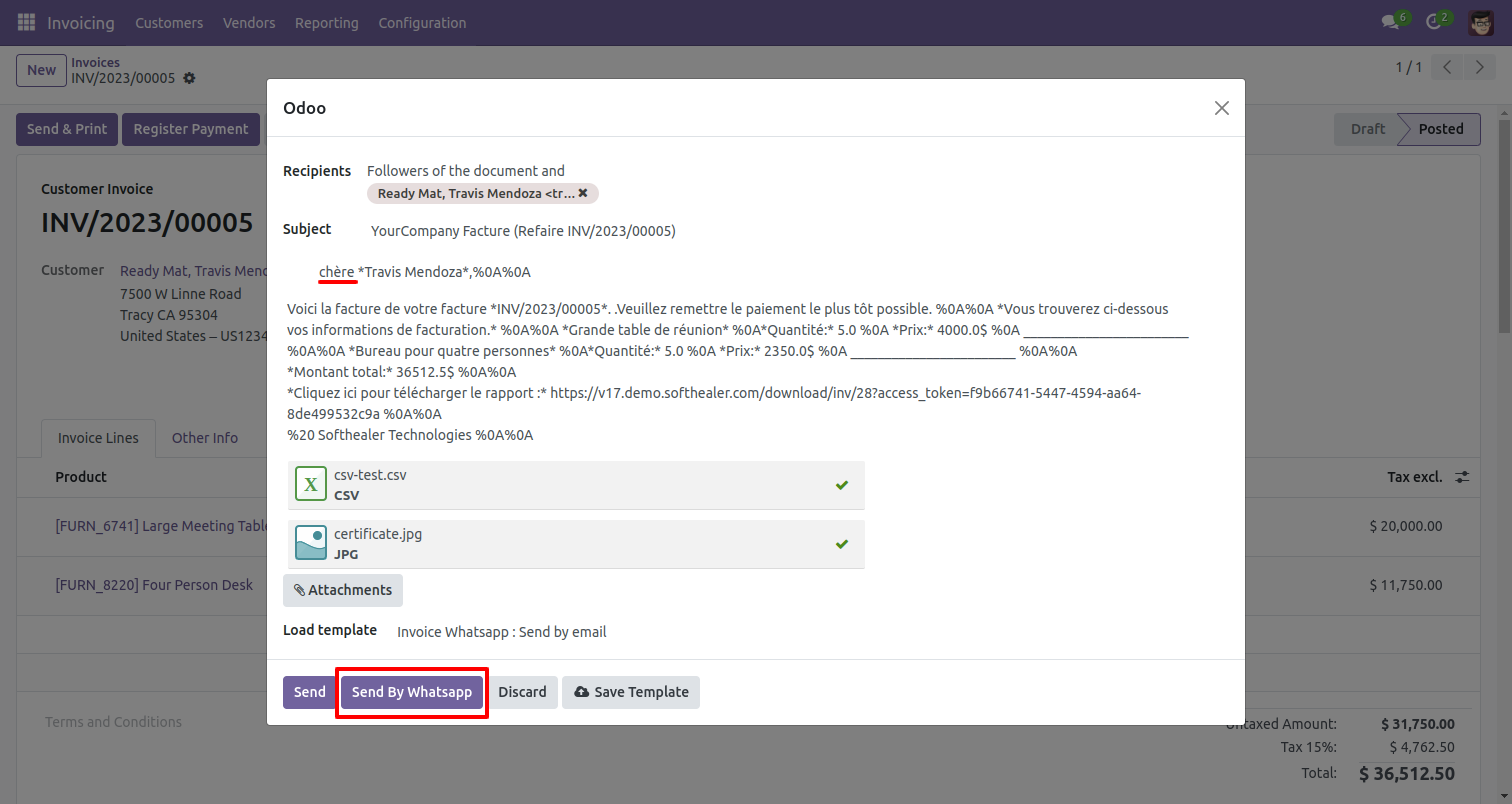Open the Invoices breadcrumb link

(95, 62)
